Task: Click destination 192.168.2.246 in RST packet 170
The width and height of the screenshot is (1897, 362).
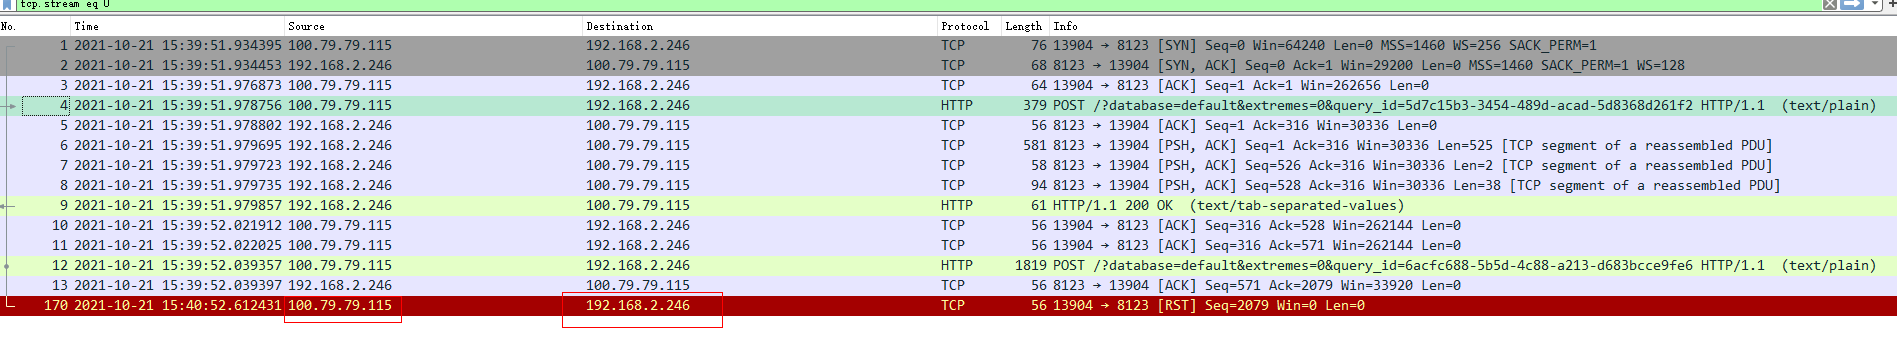Action: (x=638, y=305)
